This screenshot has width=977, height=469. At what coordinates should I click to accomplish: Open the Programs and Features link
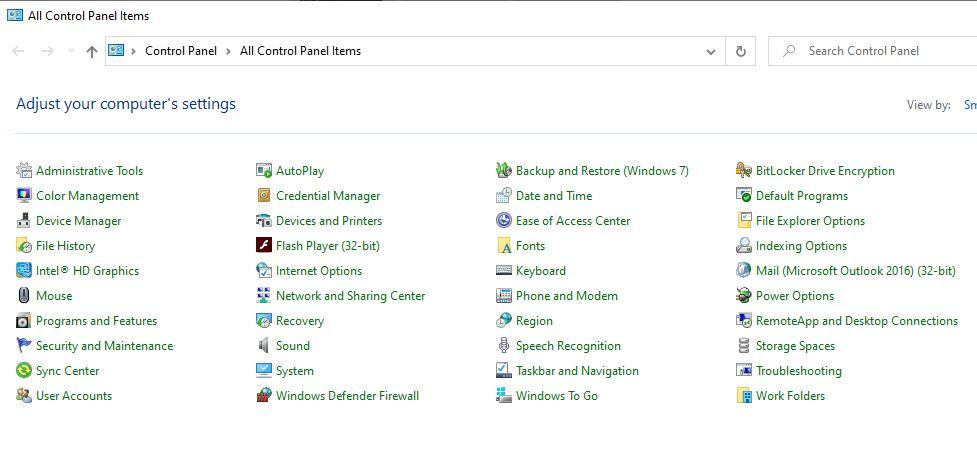96,321
